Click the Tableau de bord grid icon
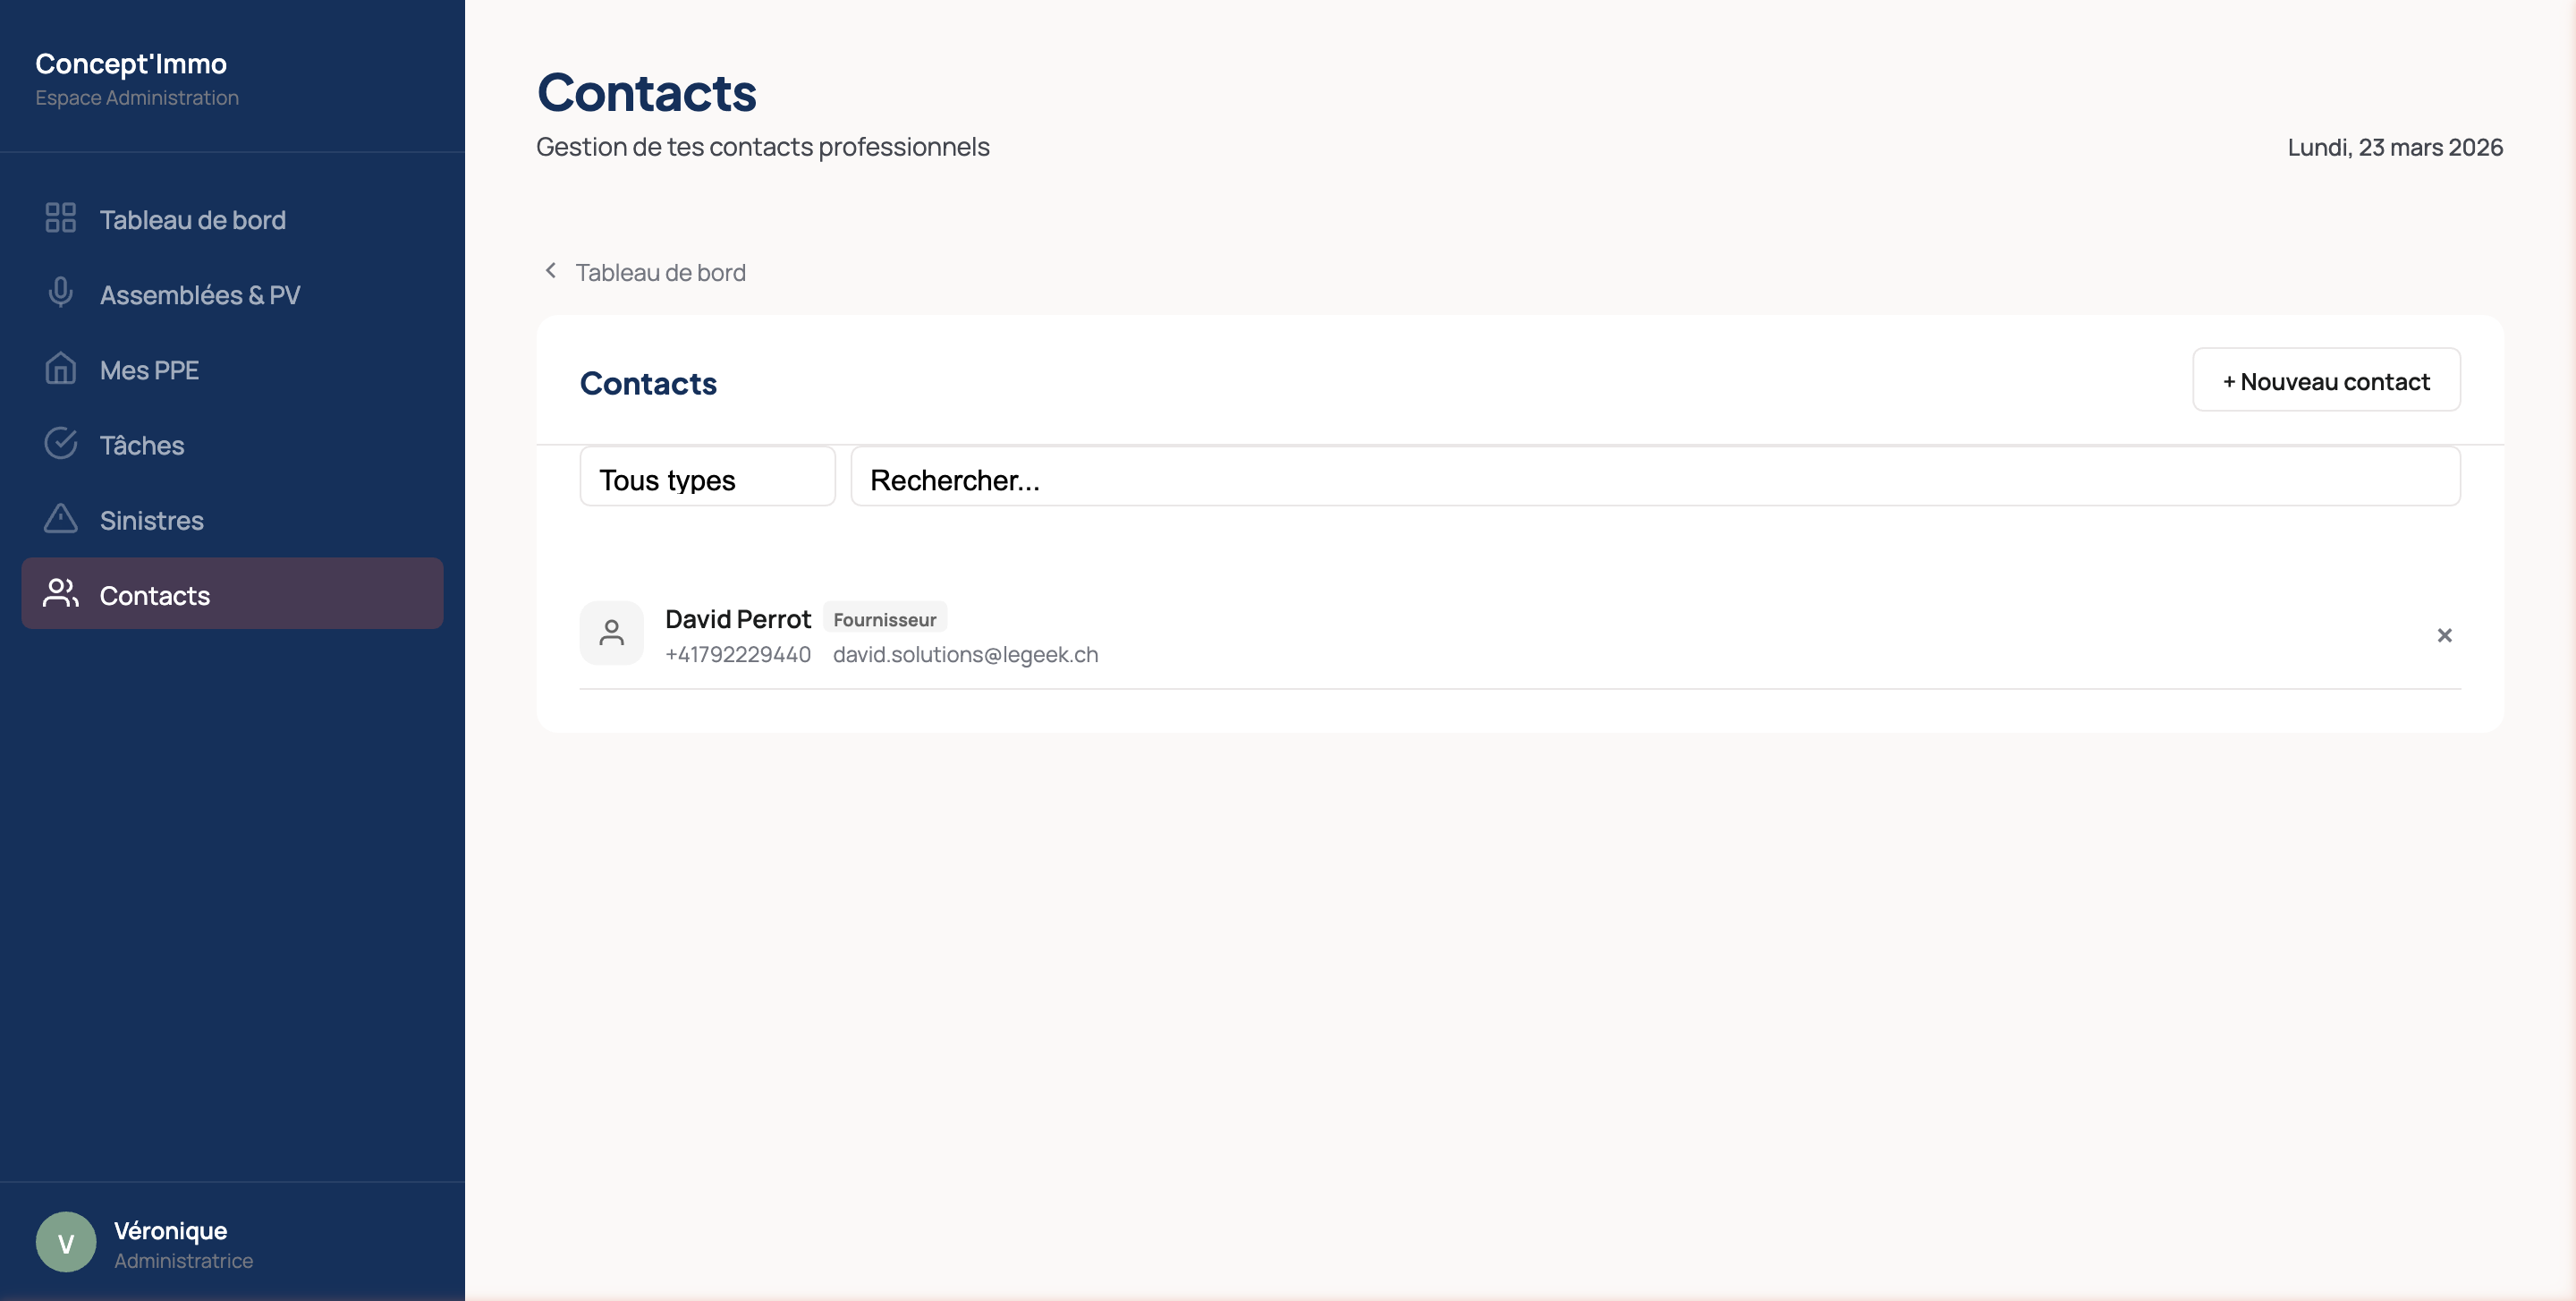Screen dimensions: 2576x1301 [x=60, y=218]
